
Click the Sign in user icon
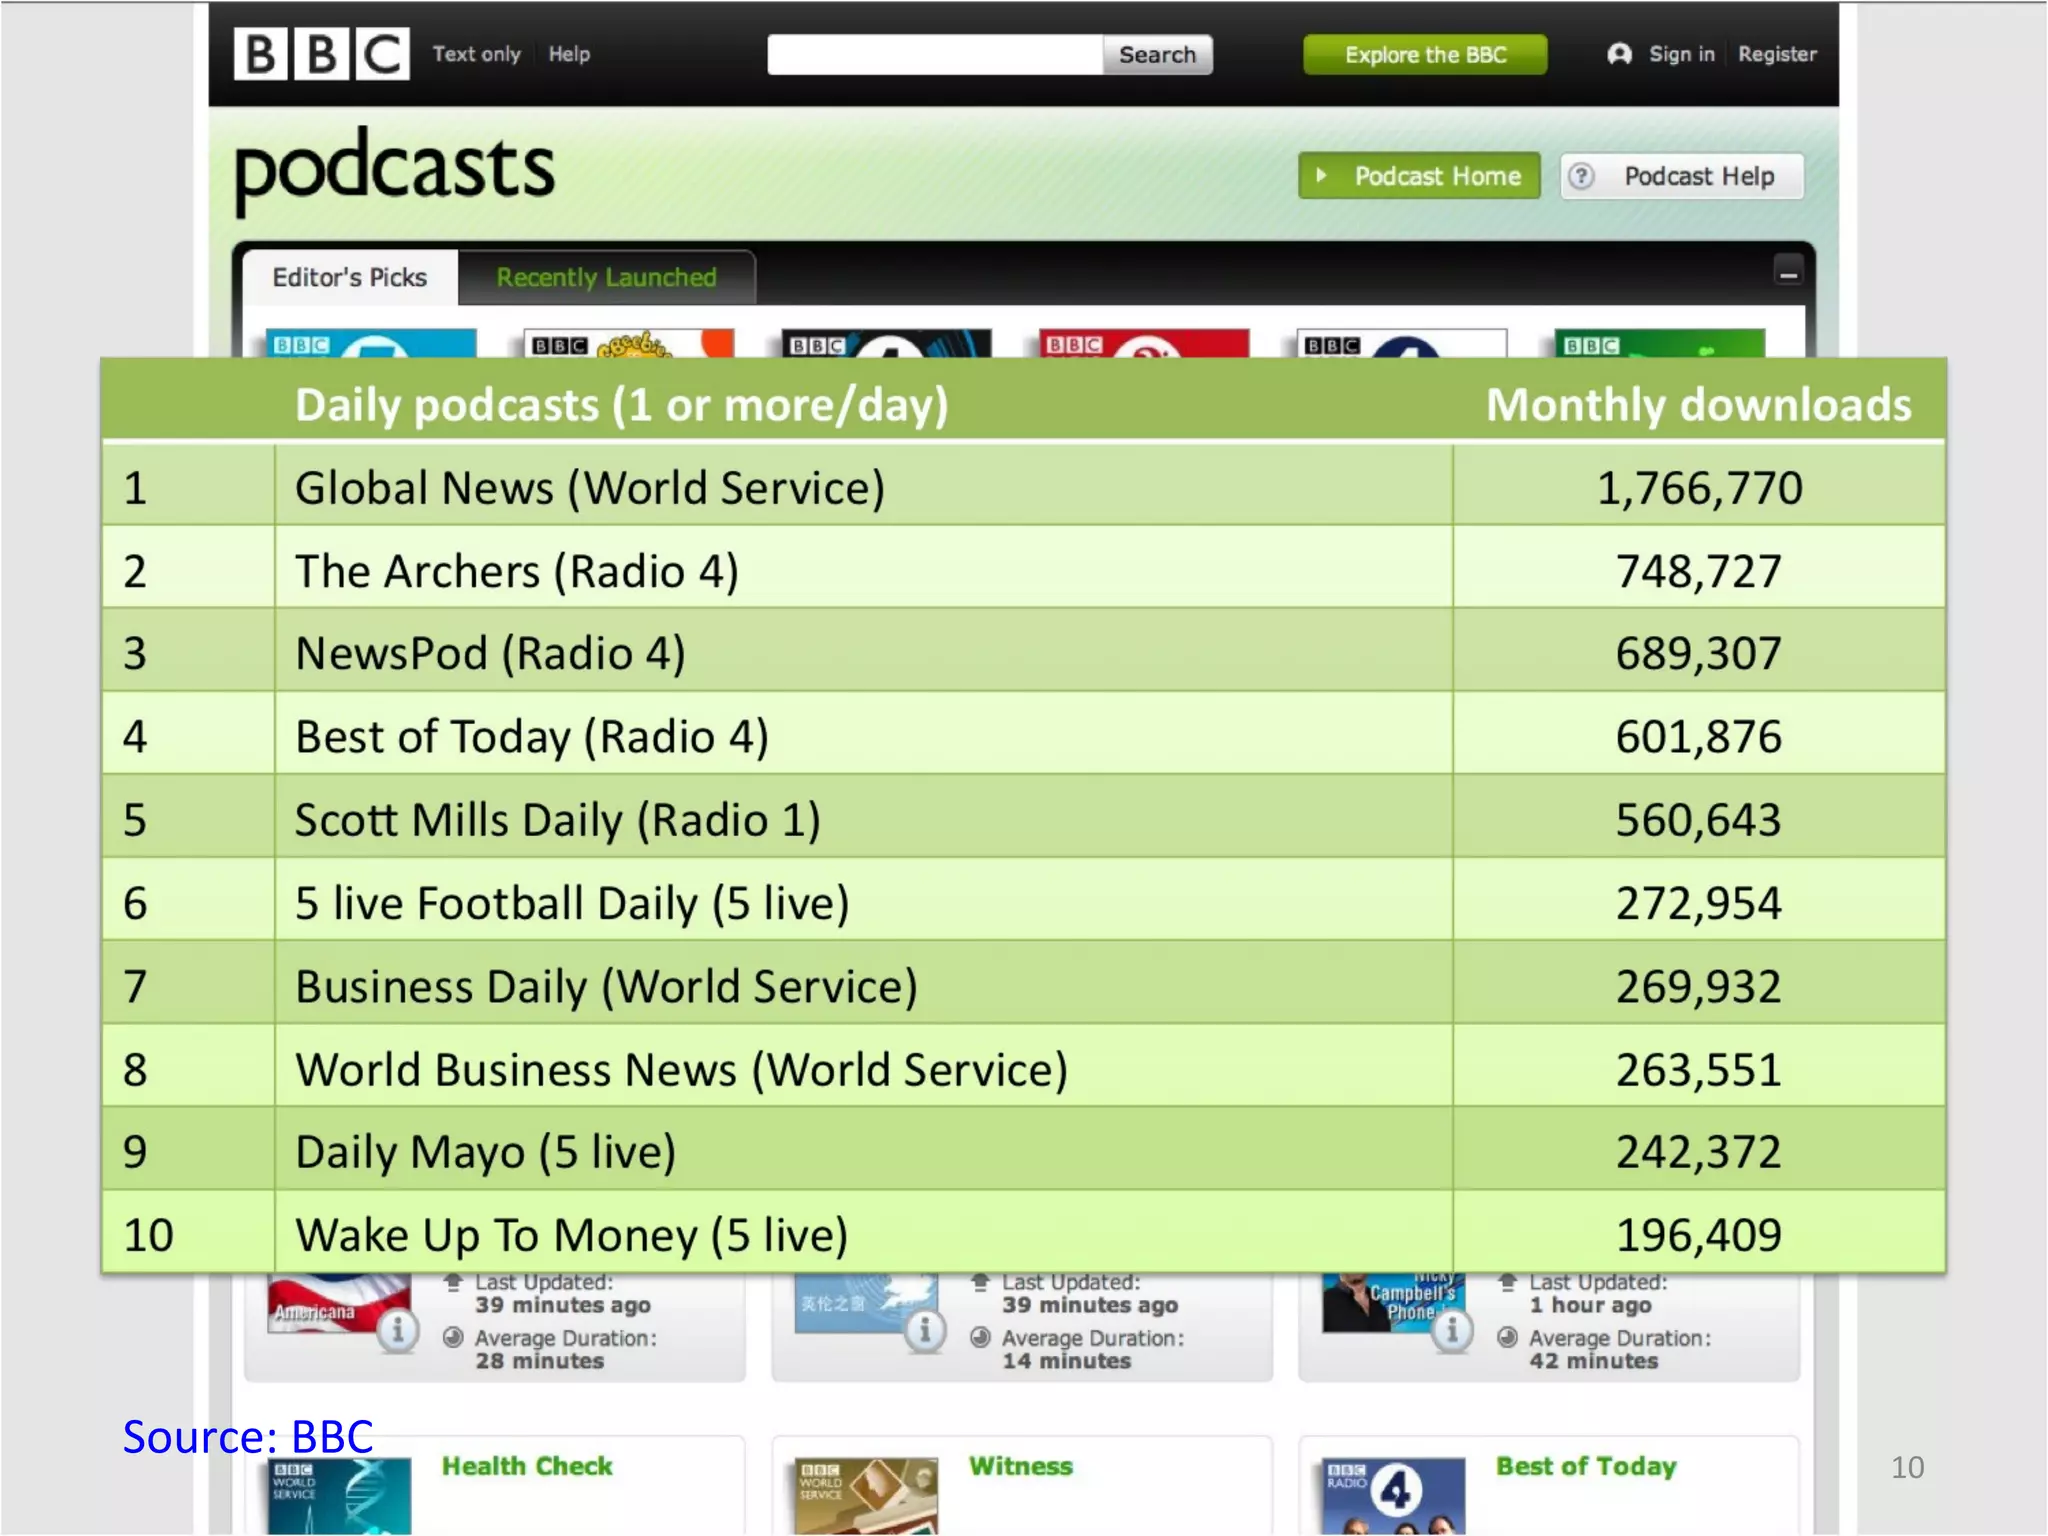point(1619,54)
